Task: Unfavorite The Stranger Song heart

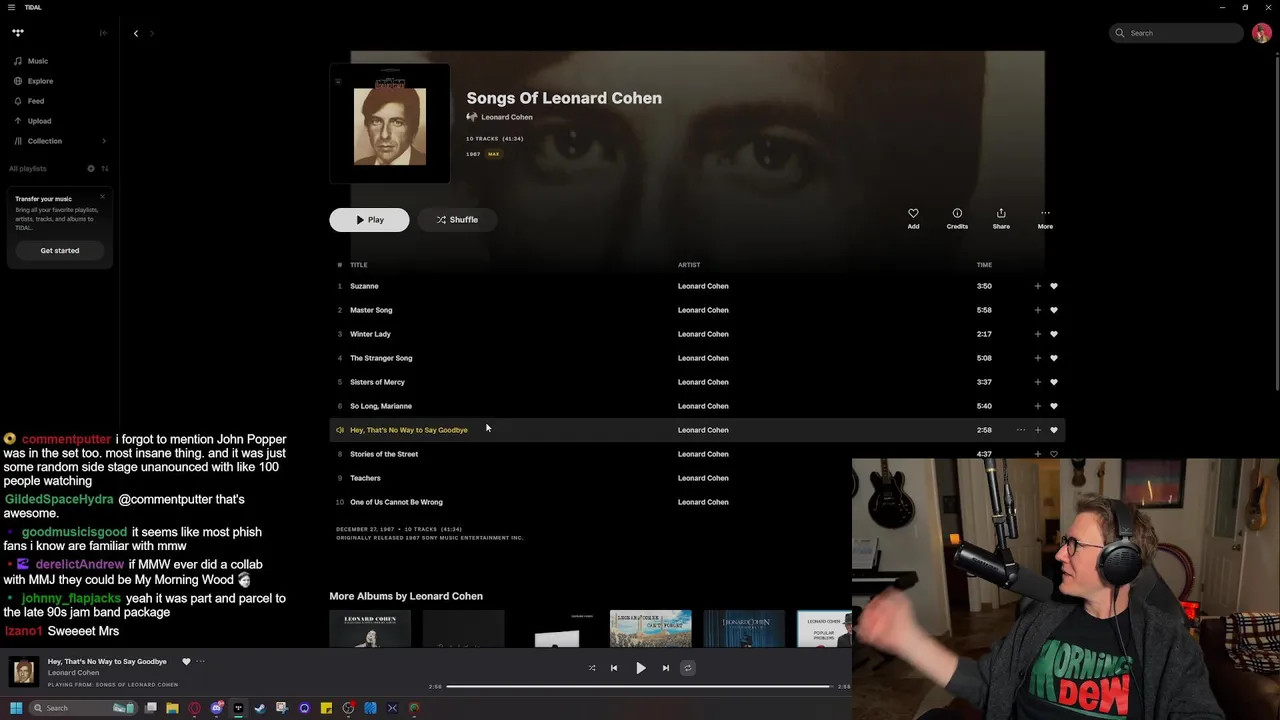Action: (x=1053, y=358)
